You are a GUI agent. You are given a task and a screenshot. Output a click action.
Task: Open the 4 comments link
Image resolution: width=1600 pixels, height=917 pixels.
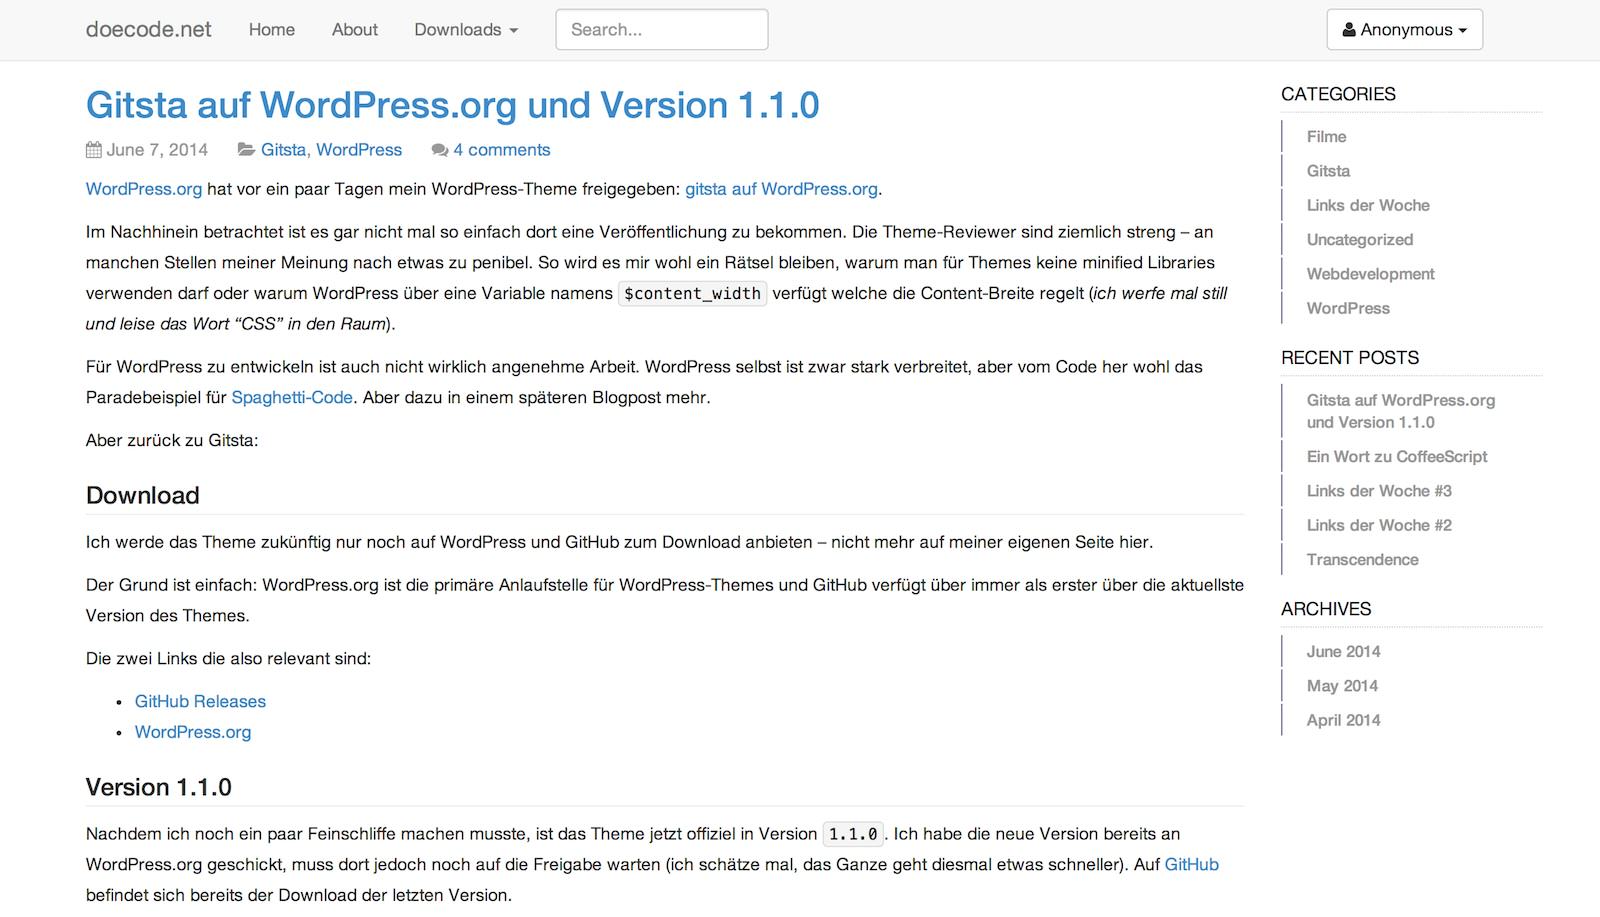[501, 150]
